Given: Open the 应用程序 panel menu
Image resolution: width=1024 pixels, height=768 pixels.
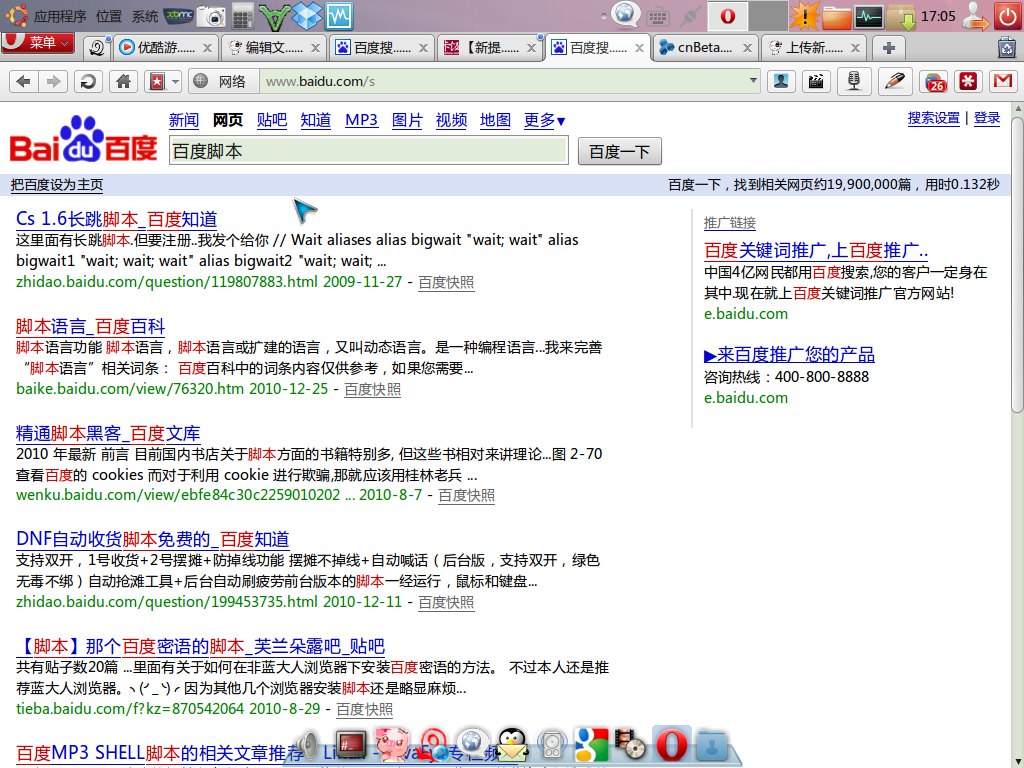Looking at the screenshot, I should [x=49, y=16].
